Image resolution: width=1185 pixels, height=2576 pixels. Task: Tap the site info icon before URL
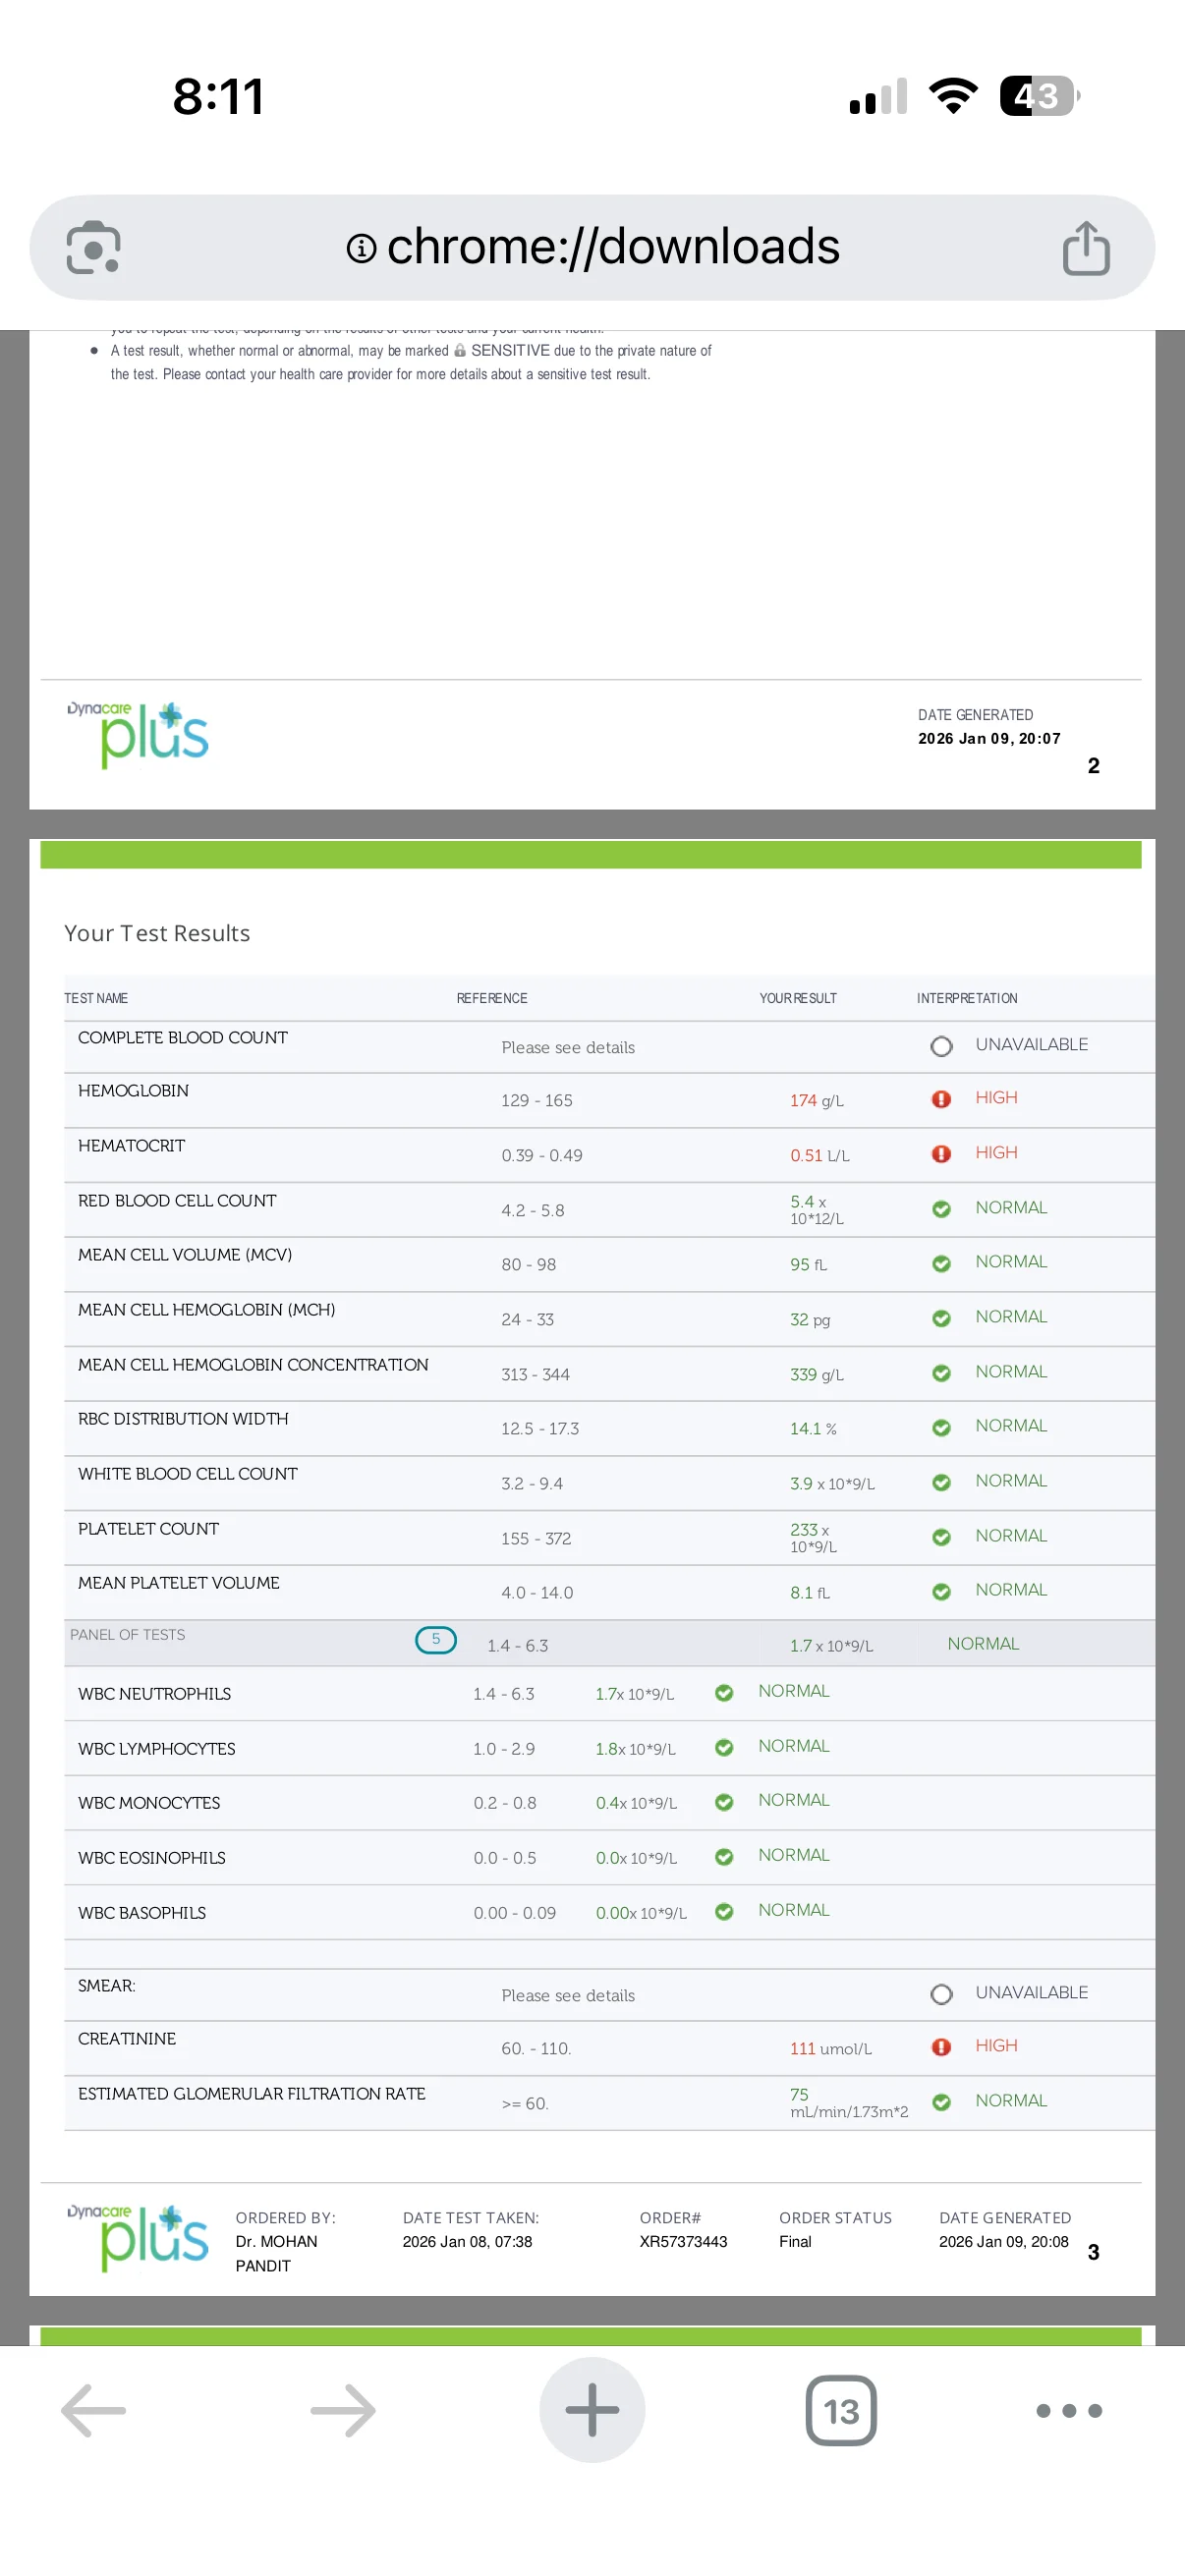pos(361,248)
